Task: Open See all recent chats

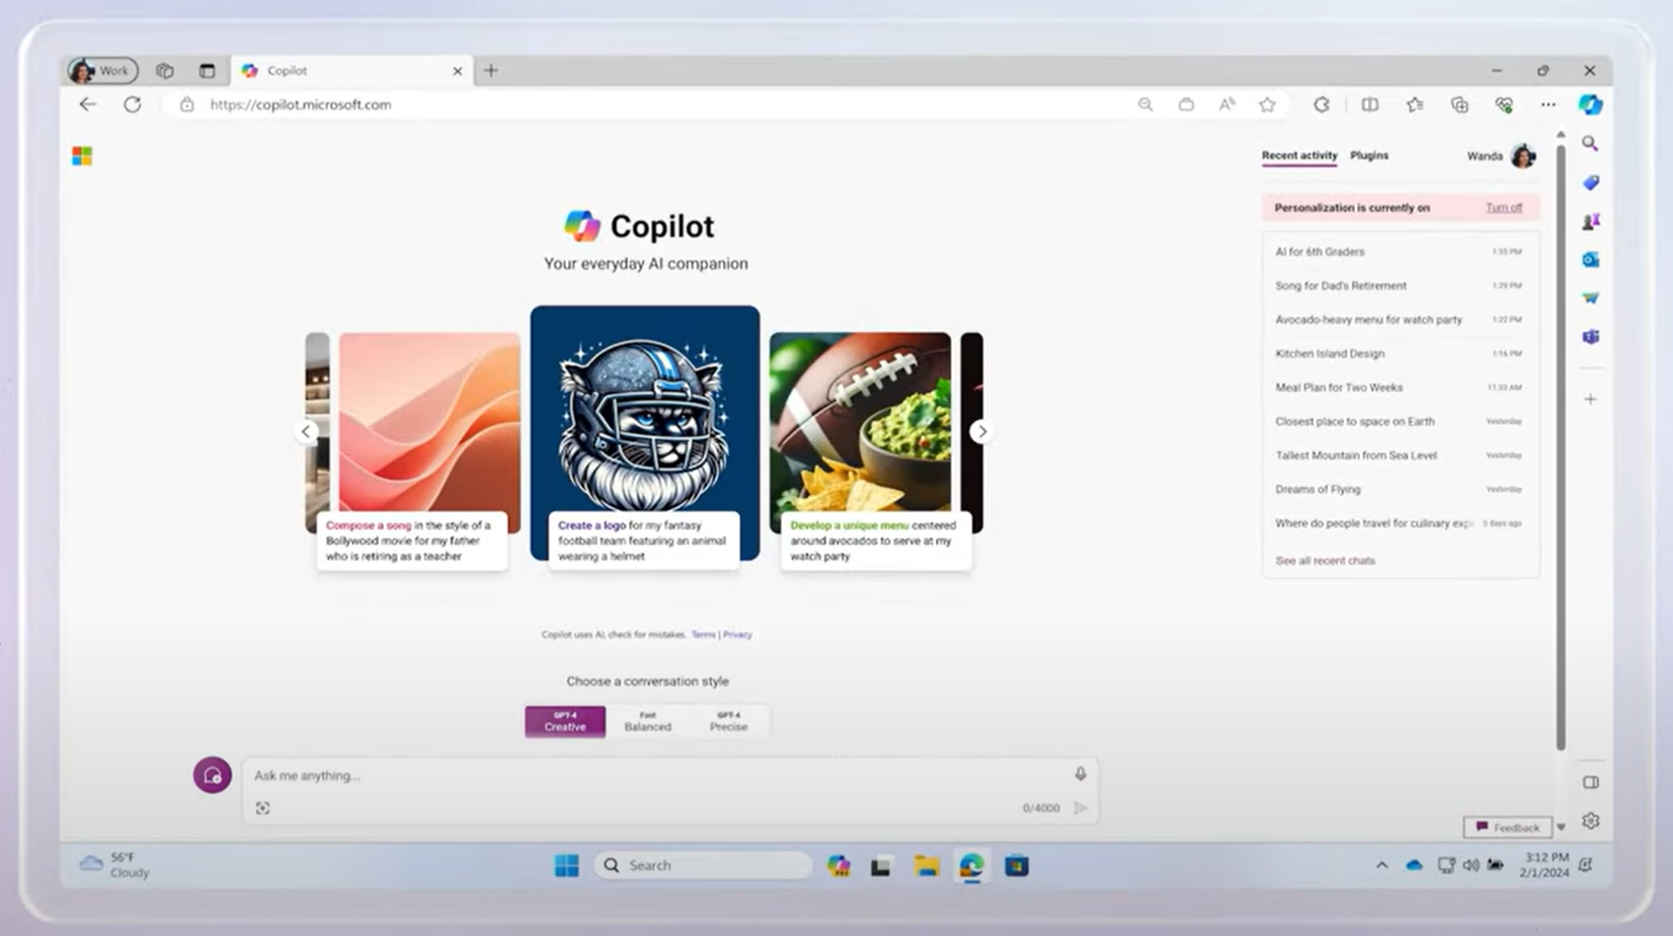Action: pyautogui.click(x=1325, y=561)
